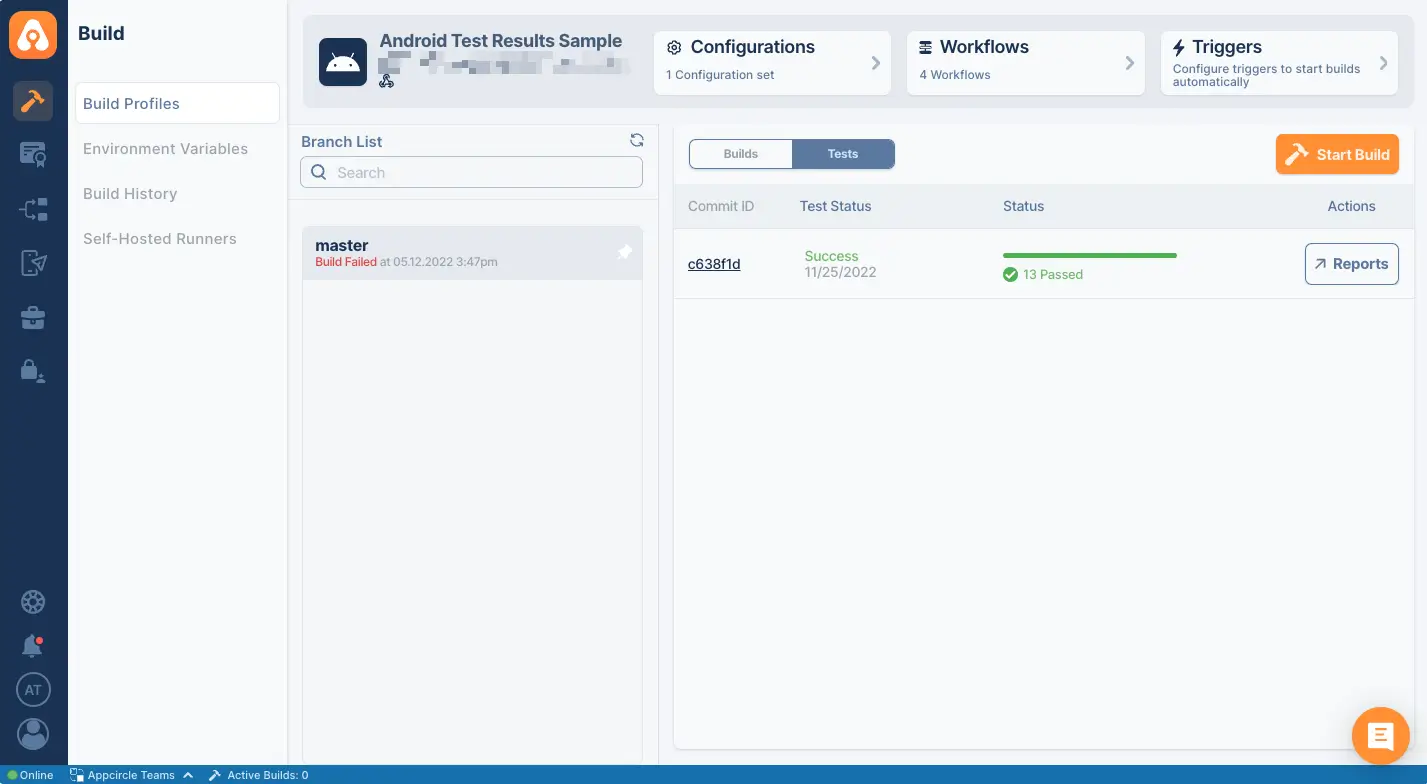Click the Android profile icon

tap(343, 62)
